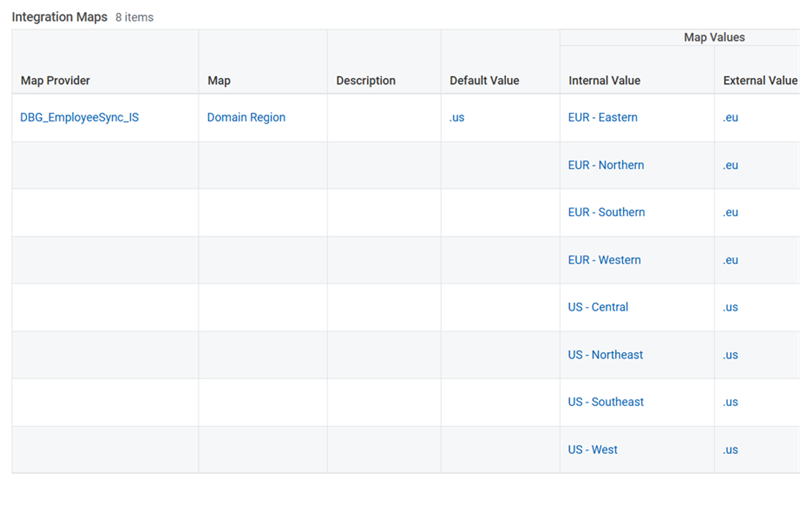The image size is (800, 524).
Task: Click .us external value for US - West
Action: point(730,450)
